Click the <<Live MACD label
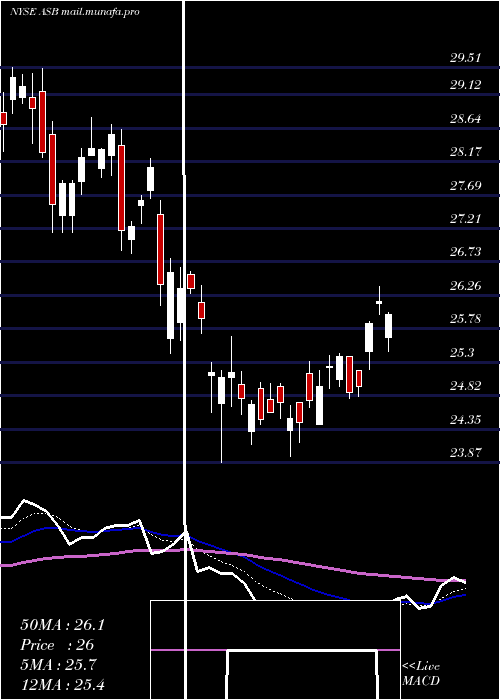The width and height of the screenshot is (500, 700). 421,674
